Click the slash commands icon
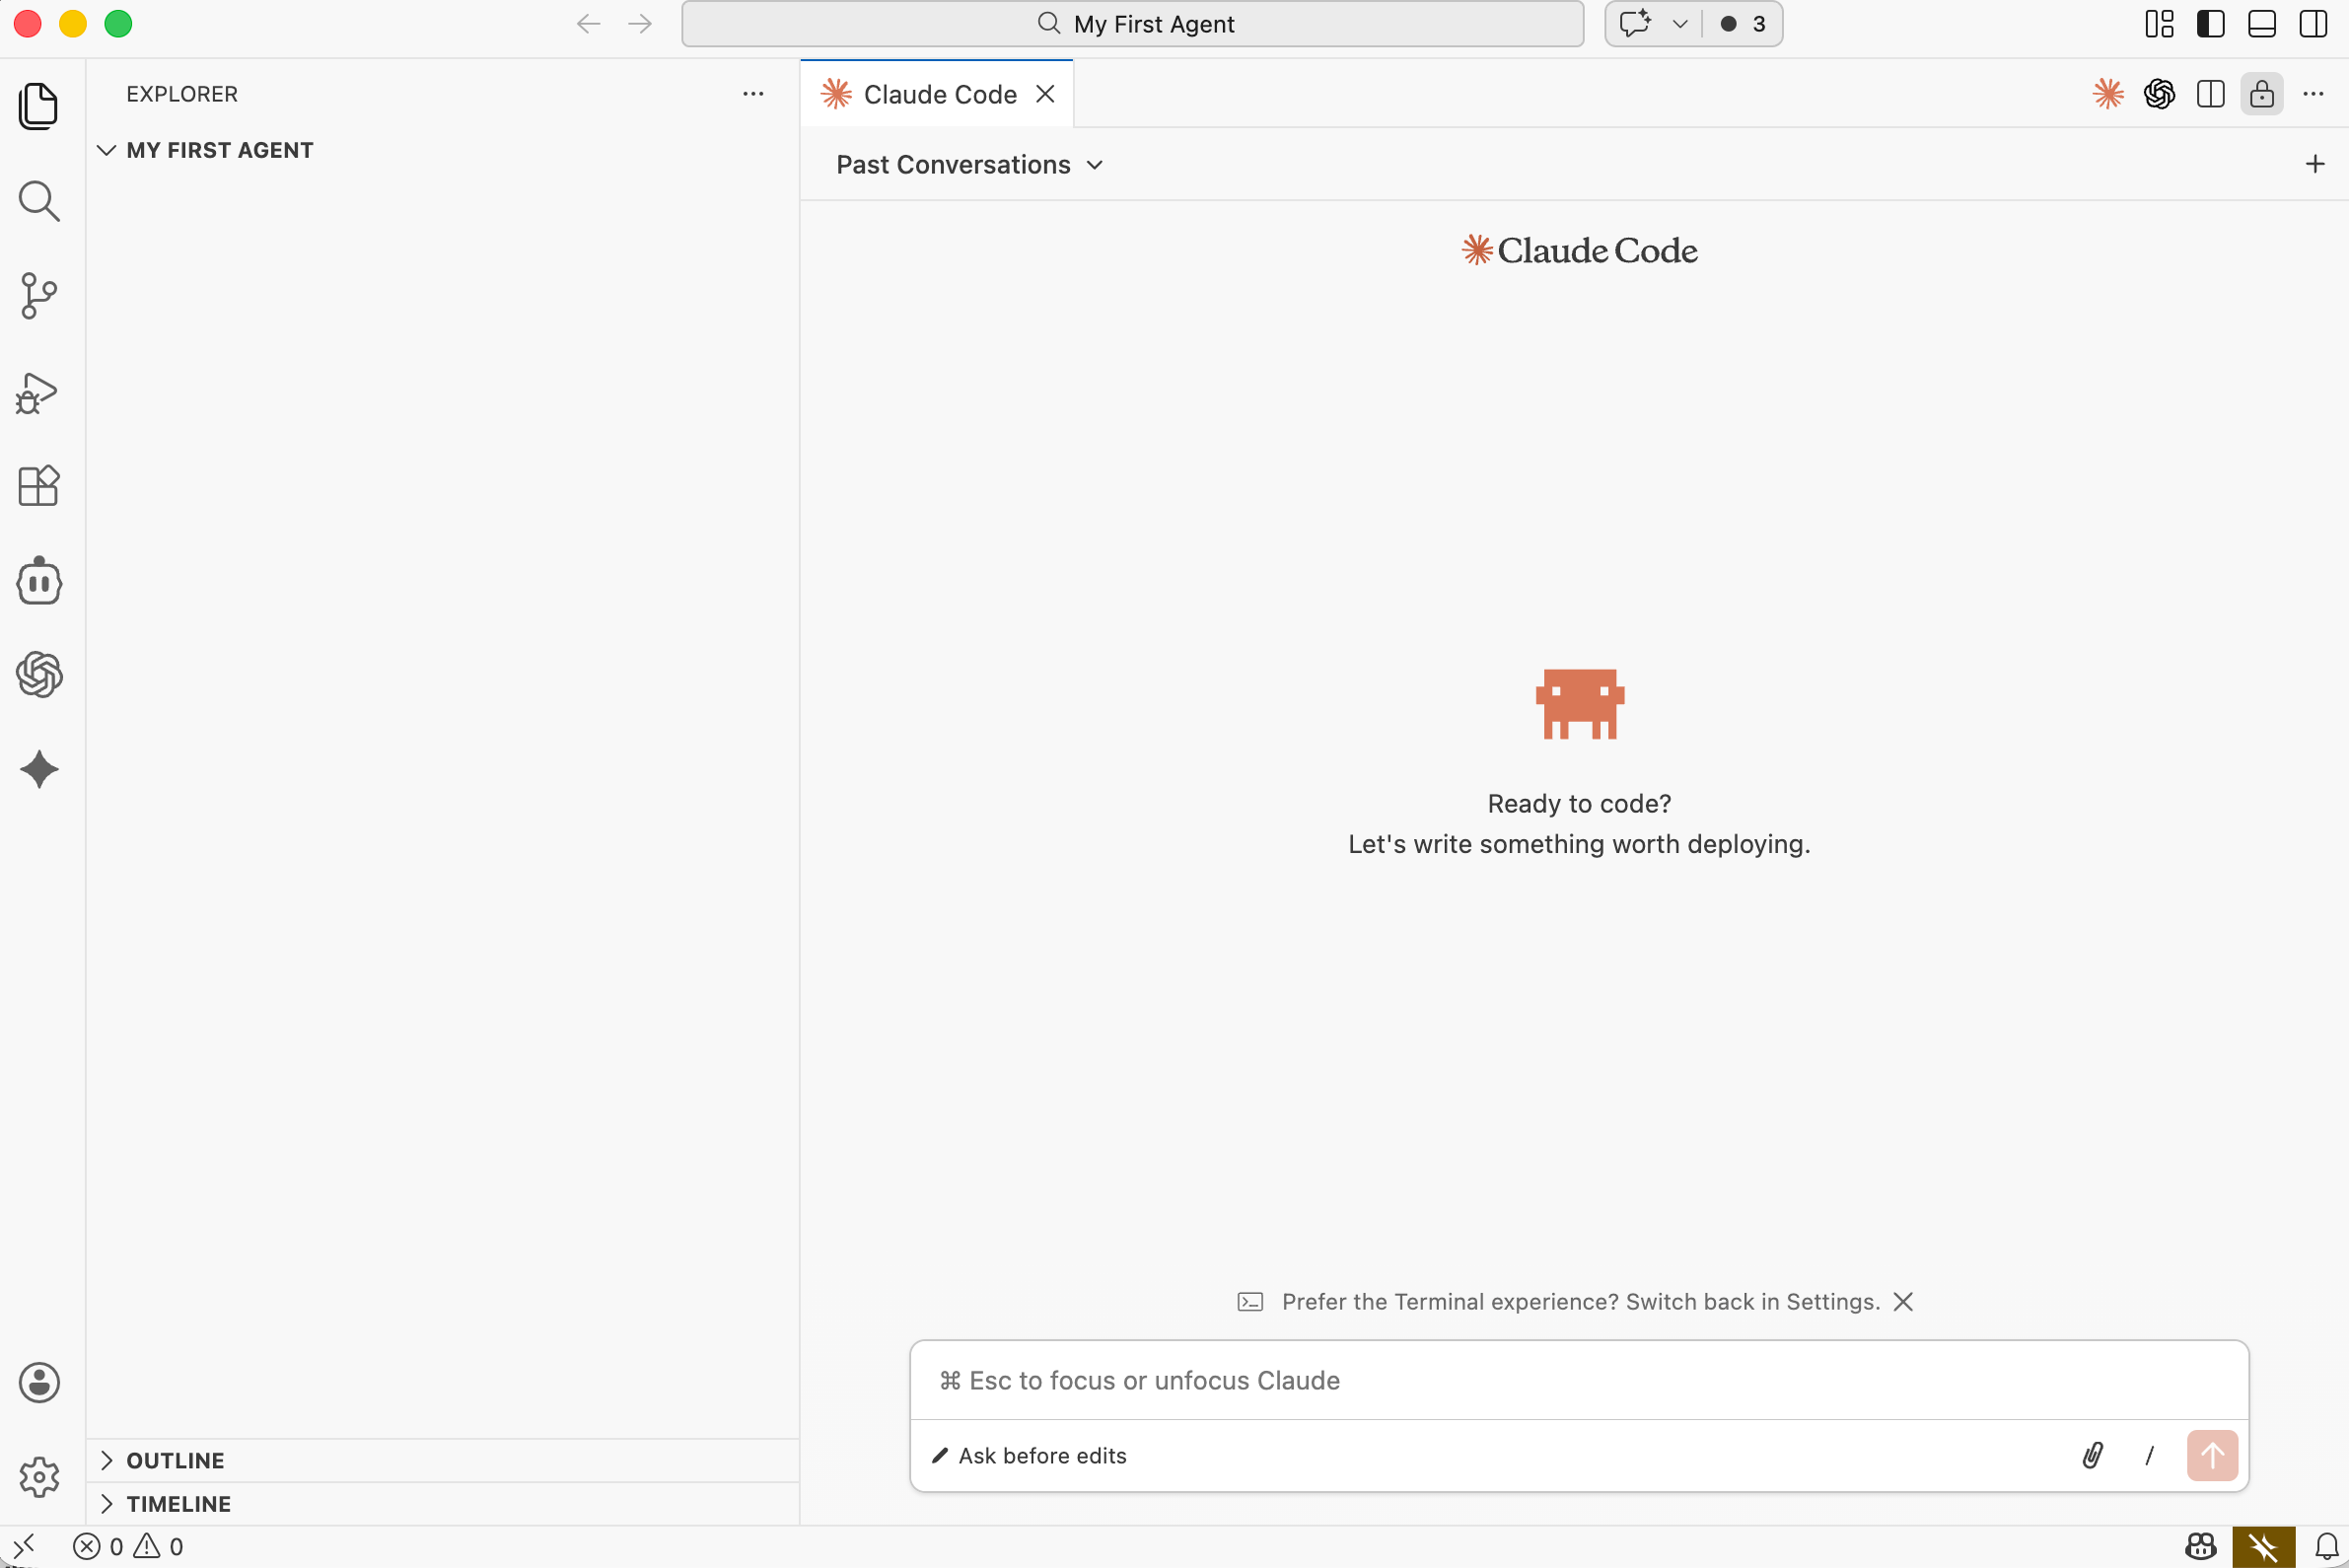Image resolution: width=2349 pixels, height=1568 pixels. click(2149, 1455)
